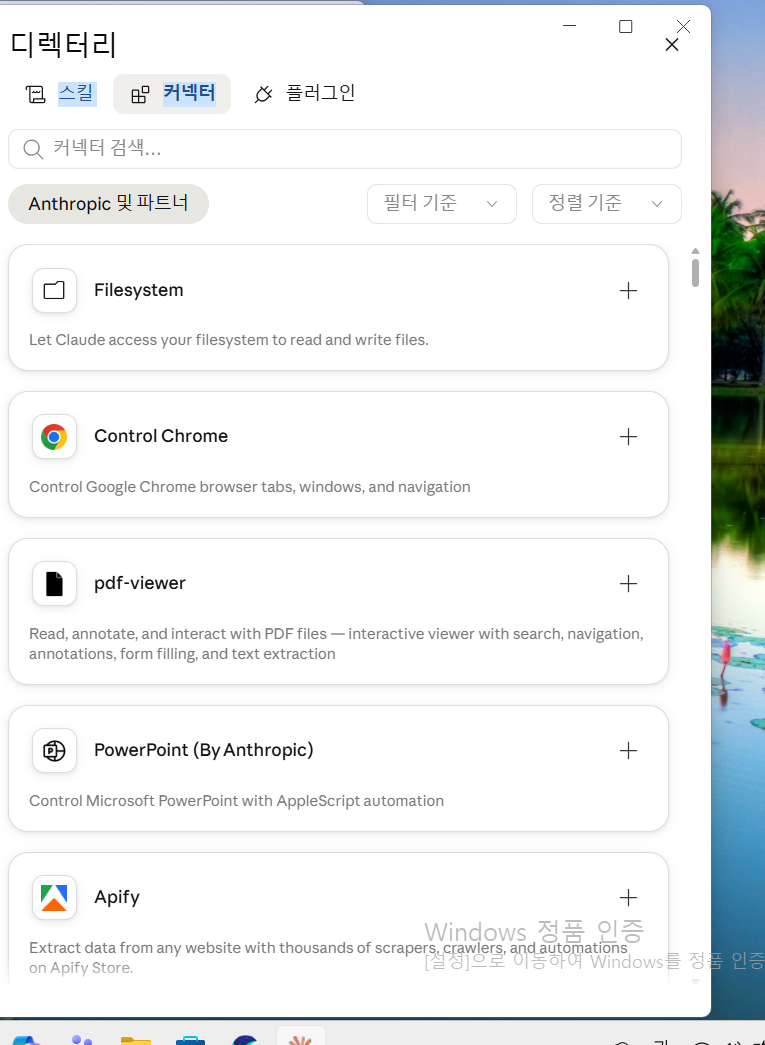Select the 커넥터 tab
The width and height of the screenshot is (765, 1045).
[172, 94]
